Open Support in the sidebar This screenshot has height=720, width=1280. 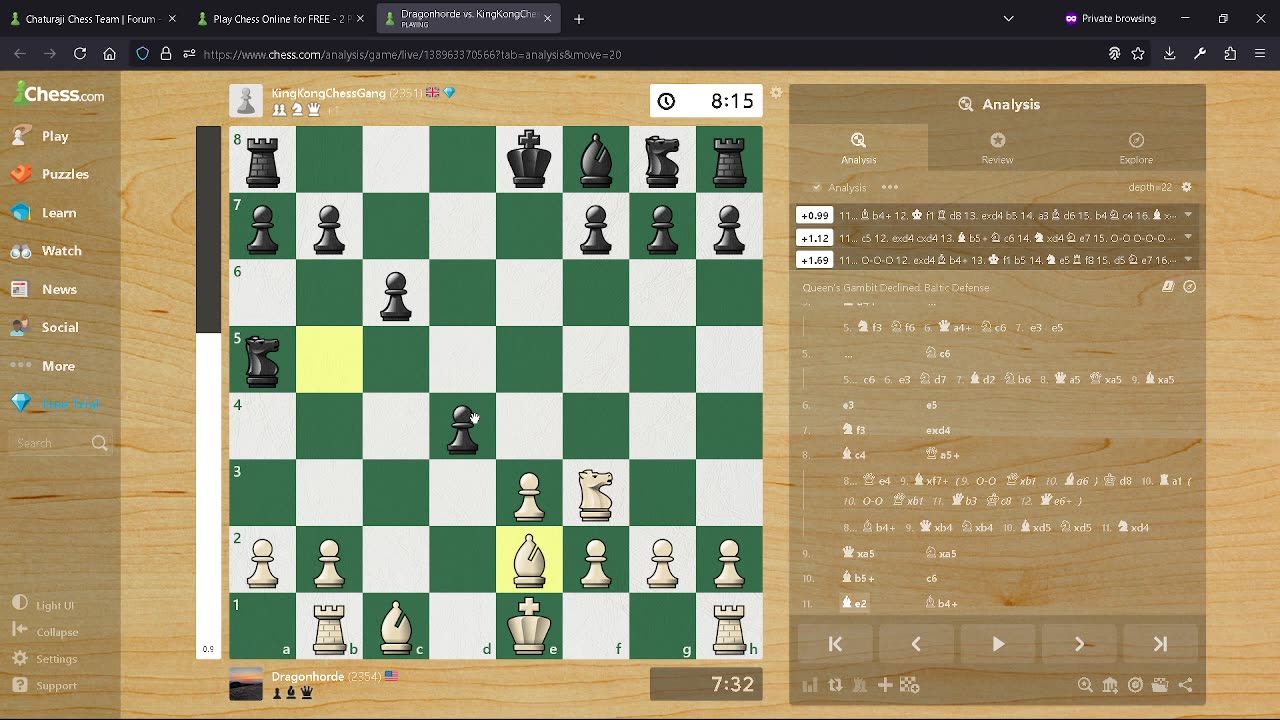(46, 686)
